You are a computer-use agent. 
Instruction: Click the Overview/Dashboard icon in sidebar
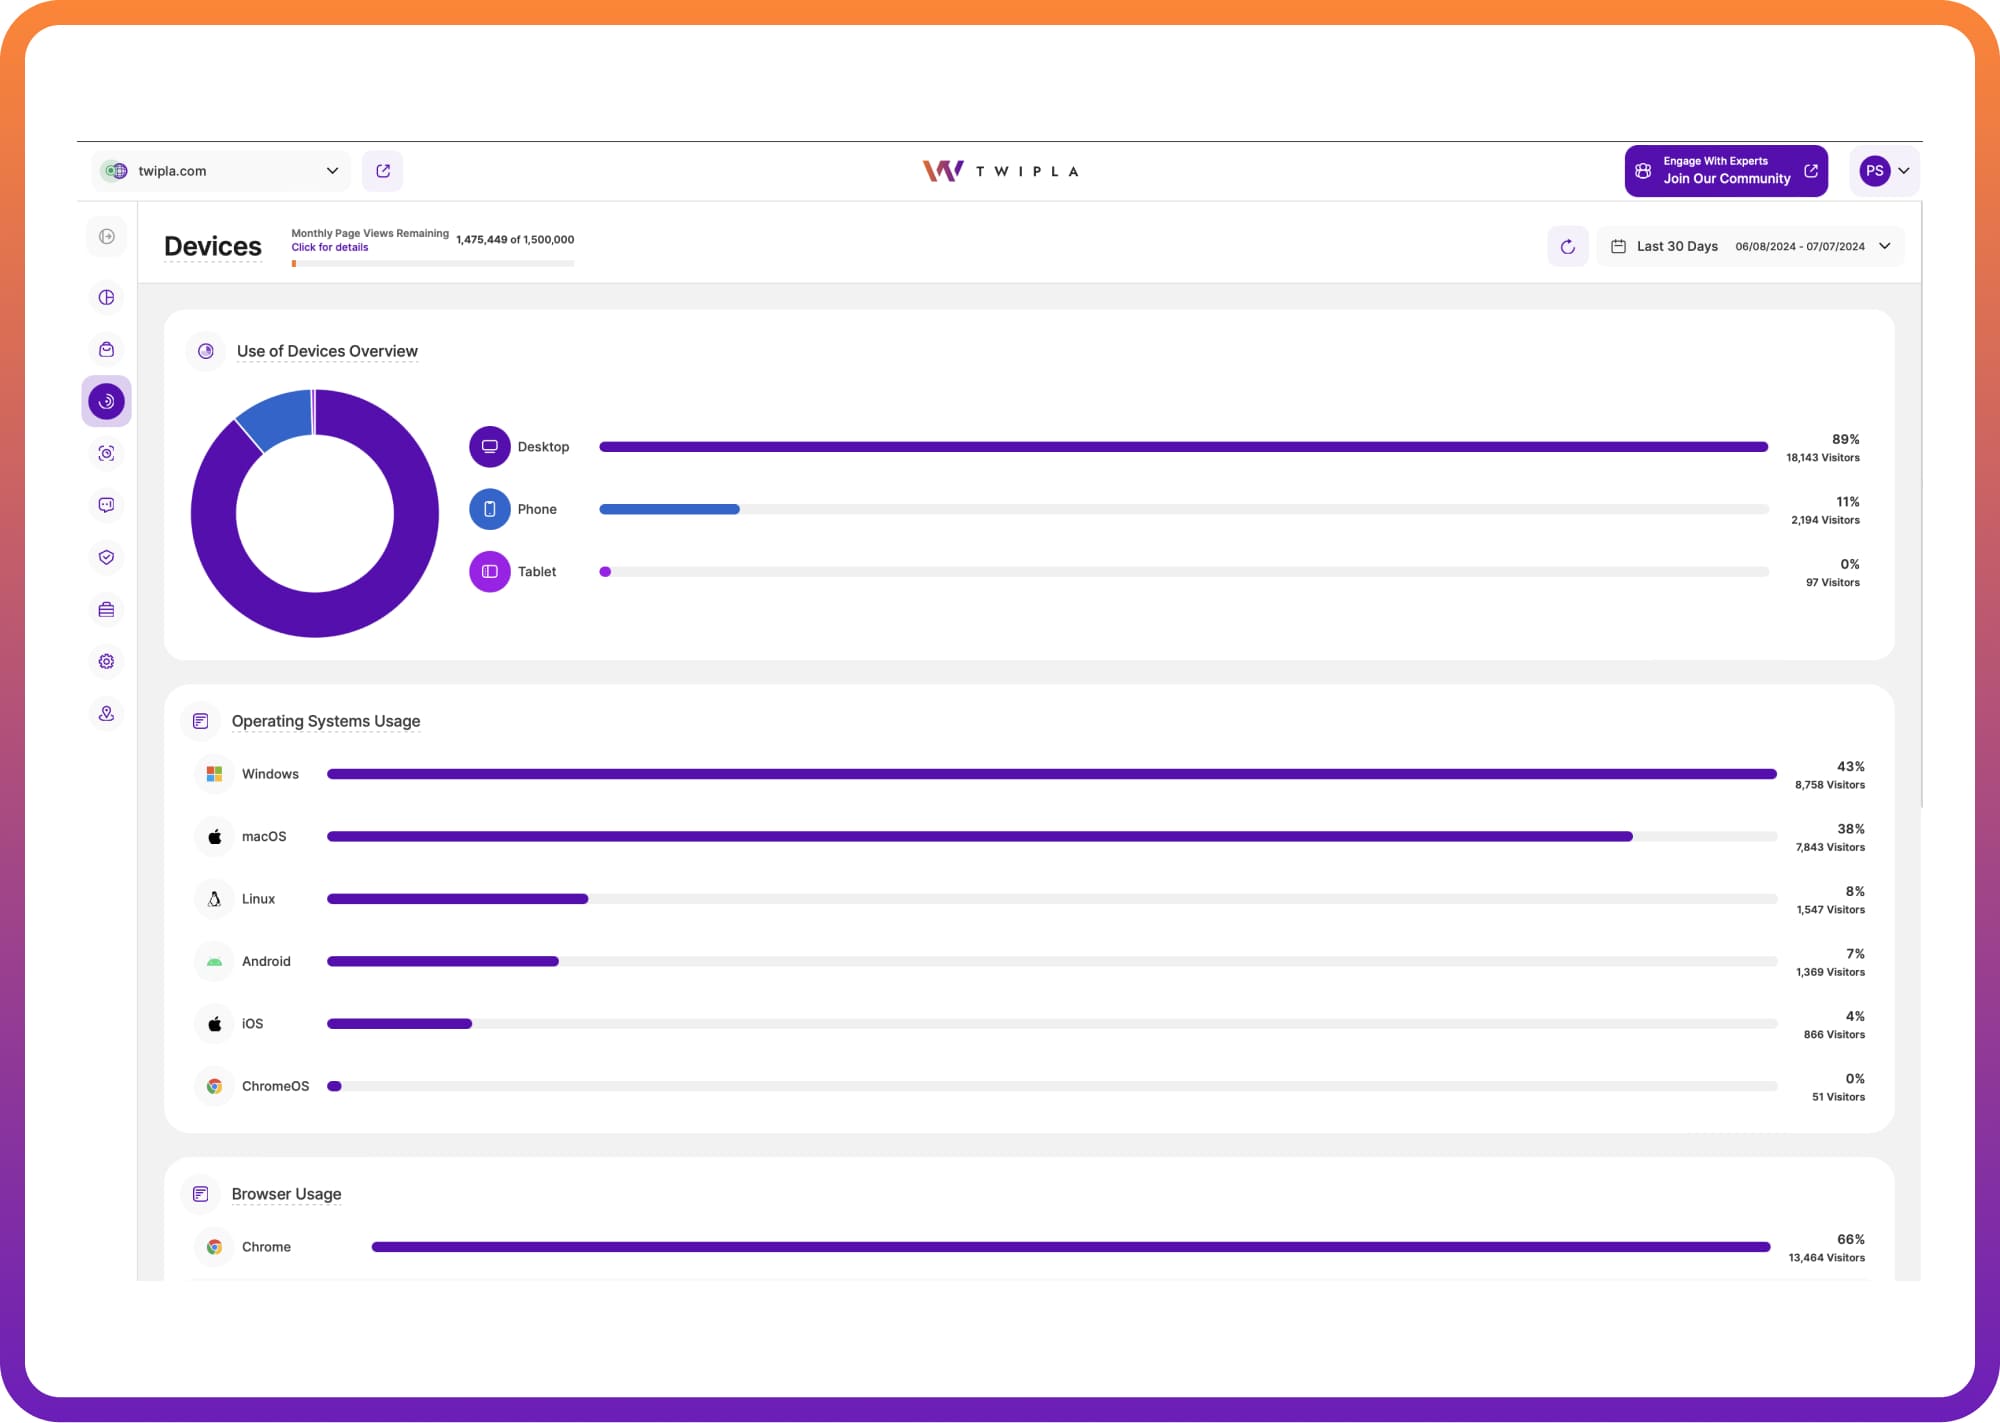tap(105, 297)
